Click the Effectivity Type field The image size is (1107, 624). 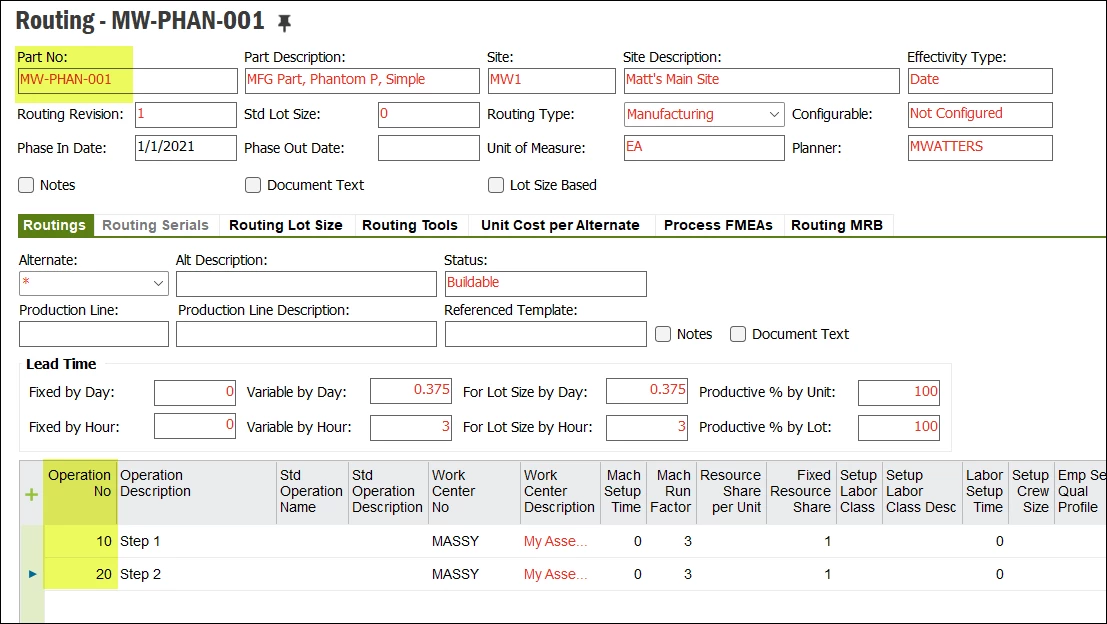(980, 80)
